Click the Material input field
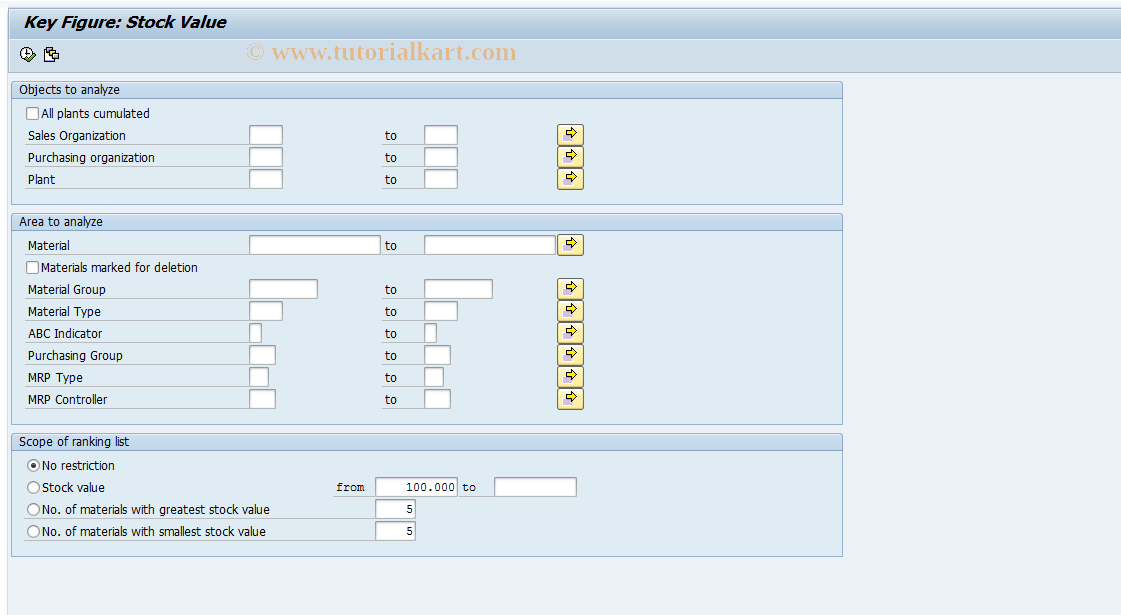This screenshot has height=615, width=1121. click(313, 244)
